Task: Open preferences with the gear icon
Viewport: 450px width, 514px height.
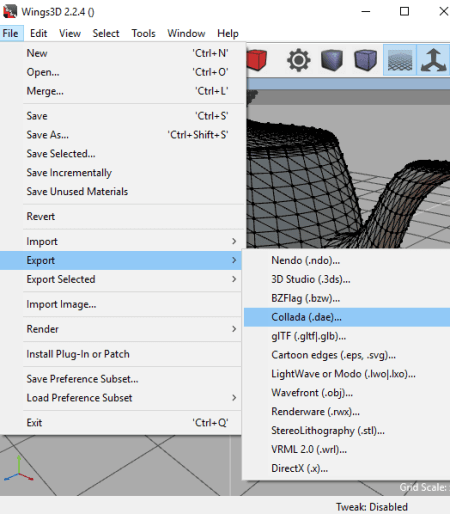Action: (x=299, y=60)
